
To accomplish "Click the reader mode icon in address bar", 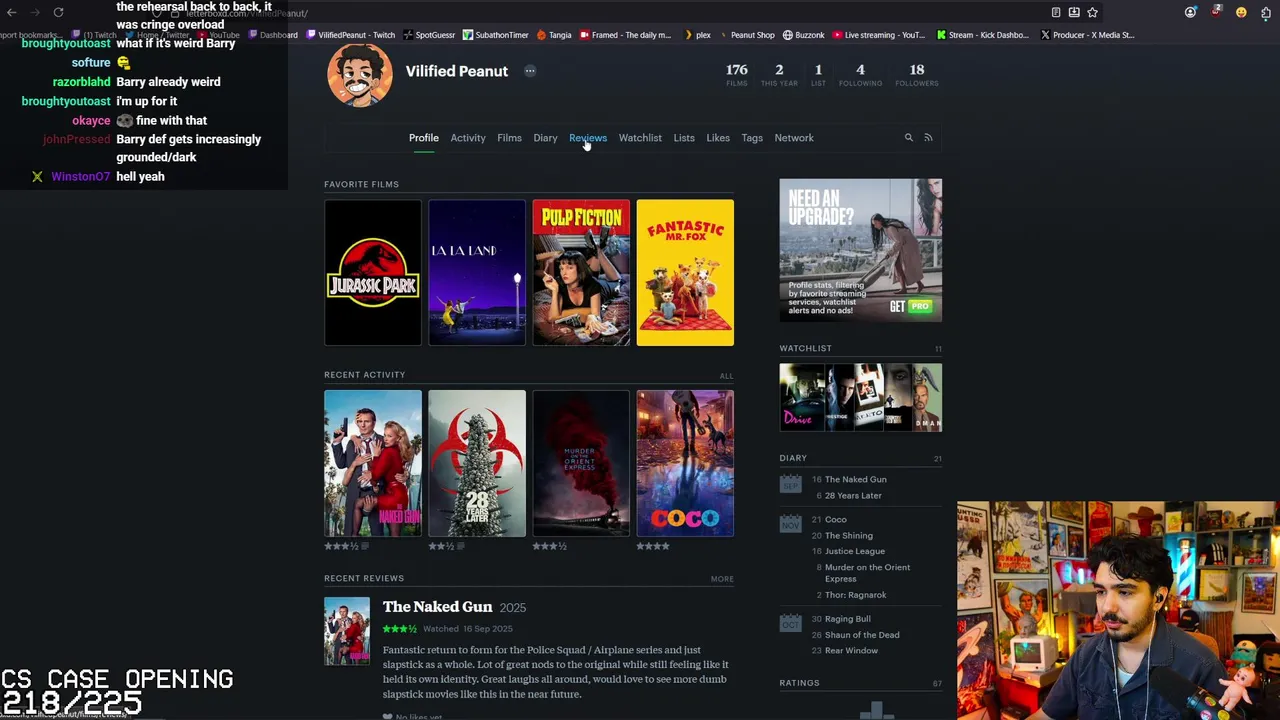I will (1056, 12).
